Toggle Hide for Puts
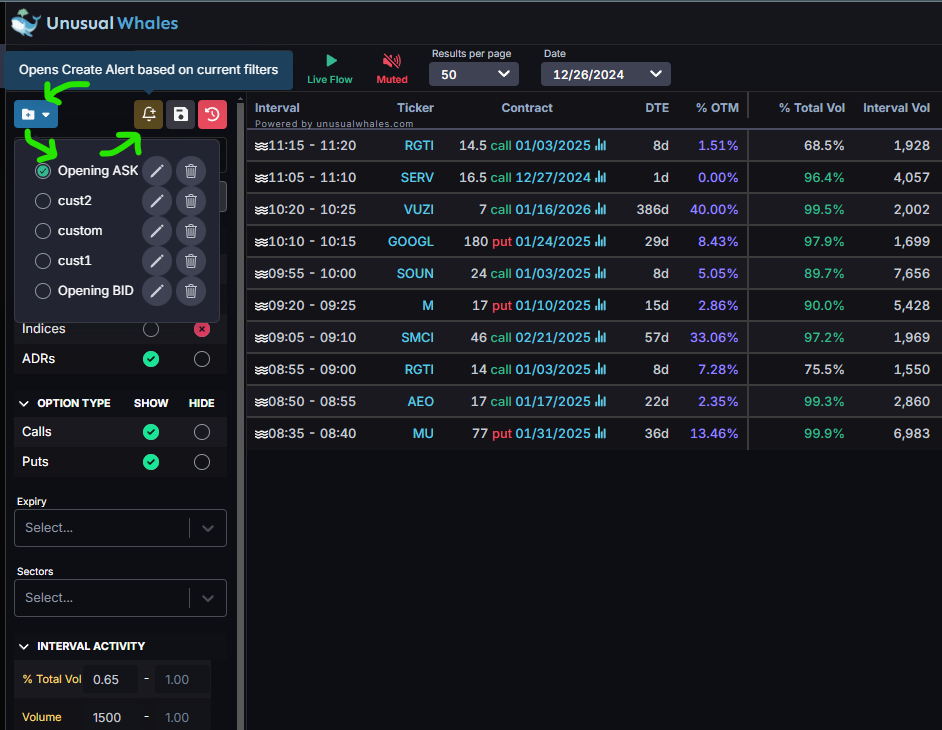The image size is (942, 730). tap(202, 462)
